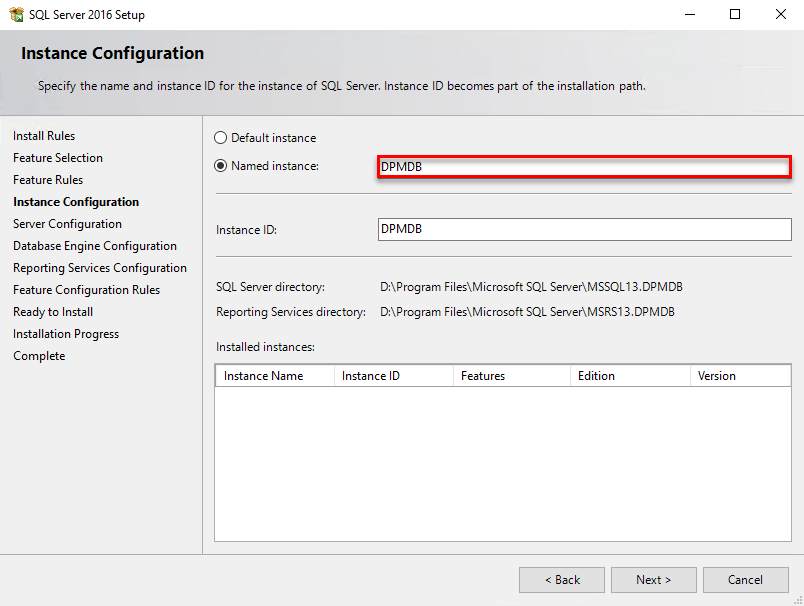
Task: Click the Instance ID text field
Action: pos(585,229)
